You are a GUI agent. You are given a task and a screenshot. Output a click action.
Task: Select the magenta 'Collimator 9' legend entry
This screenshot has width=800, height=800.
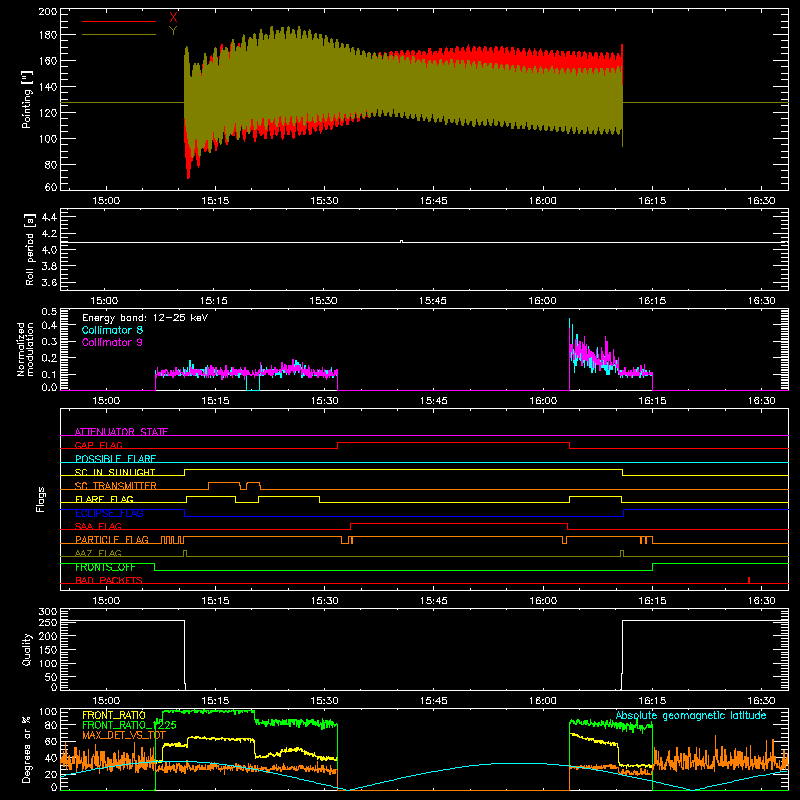point(112,342)
